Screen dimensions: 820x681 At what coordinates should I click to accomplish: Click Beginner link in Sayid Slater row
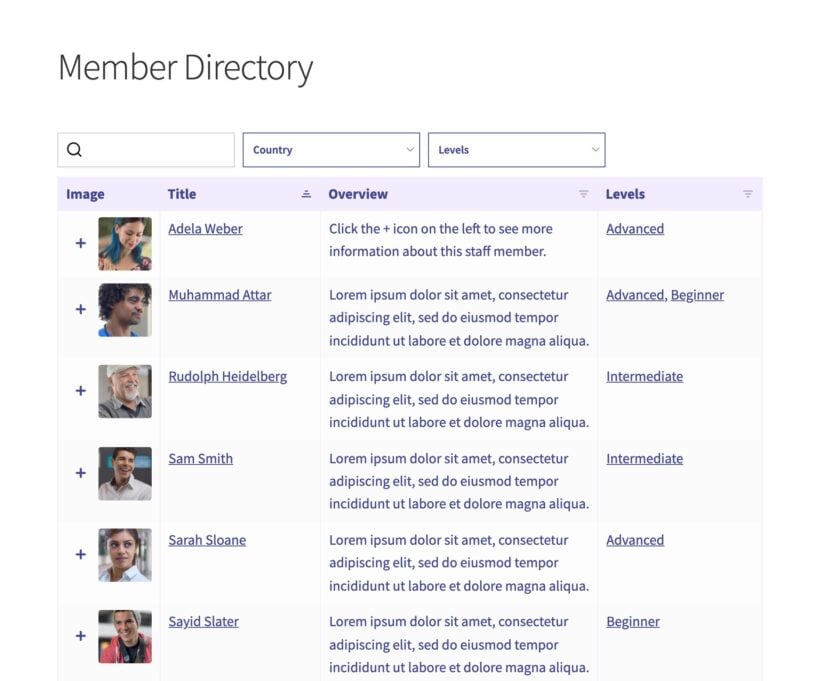coord(633,622)
